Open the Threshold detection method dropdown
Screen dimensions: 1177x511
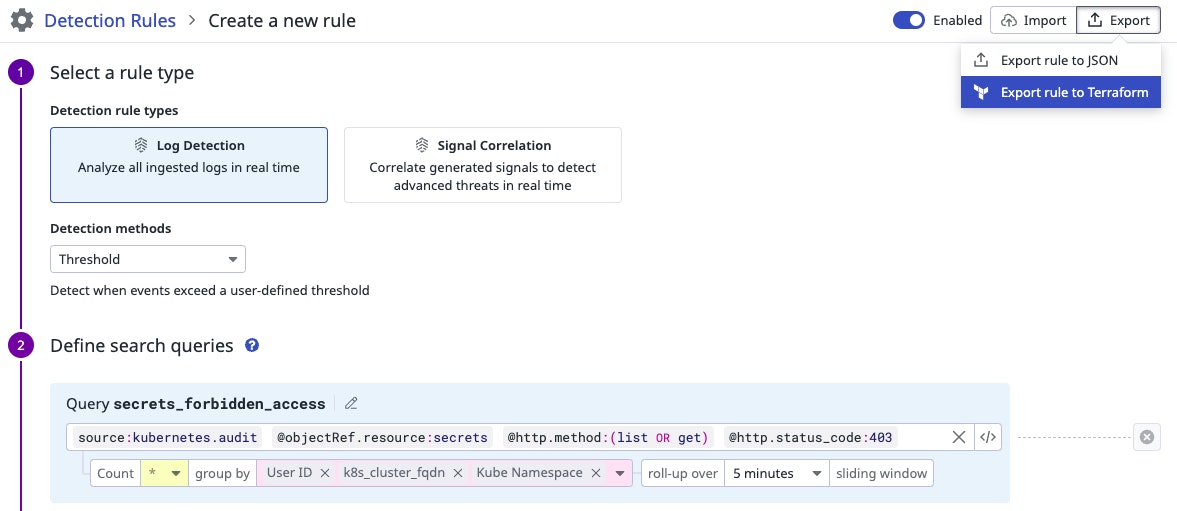[148, 260]
